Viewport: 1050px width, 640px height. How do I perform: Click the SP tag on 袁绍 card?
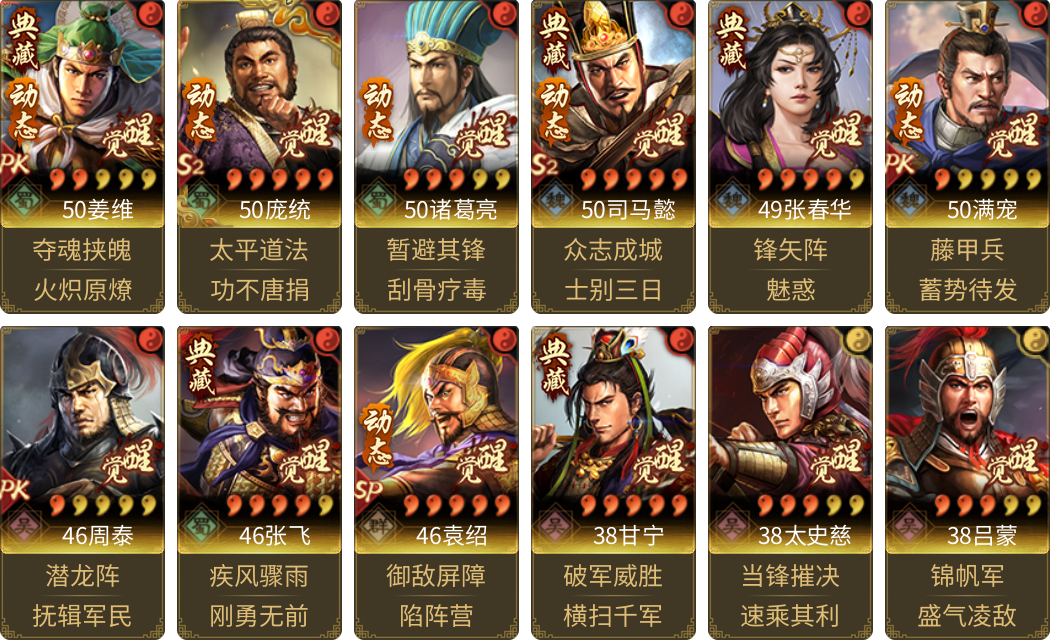368,491
